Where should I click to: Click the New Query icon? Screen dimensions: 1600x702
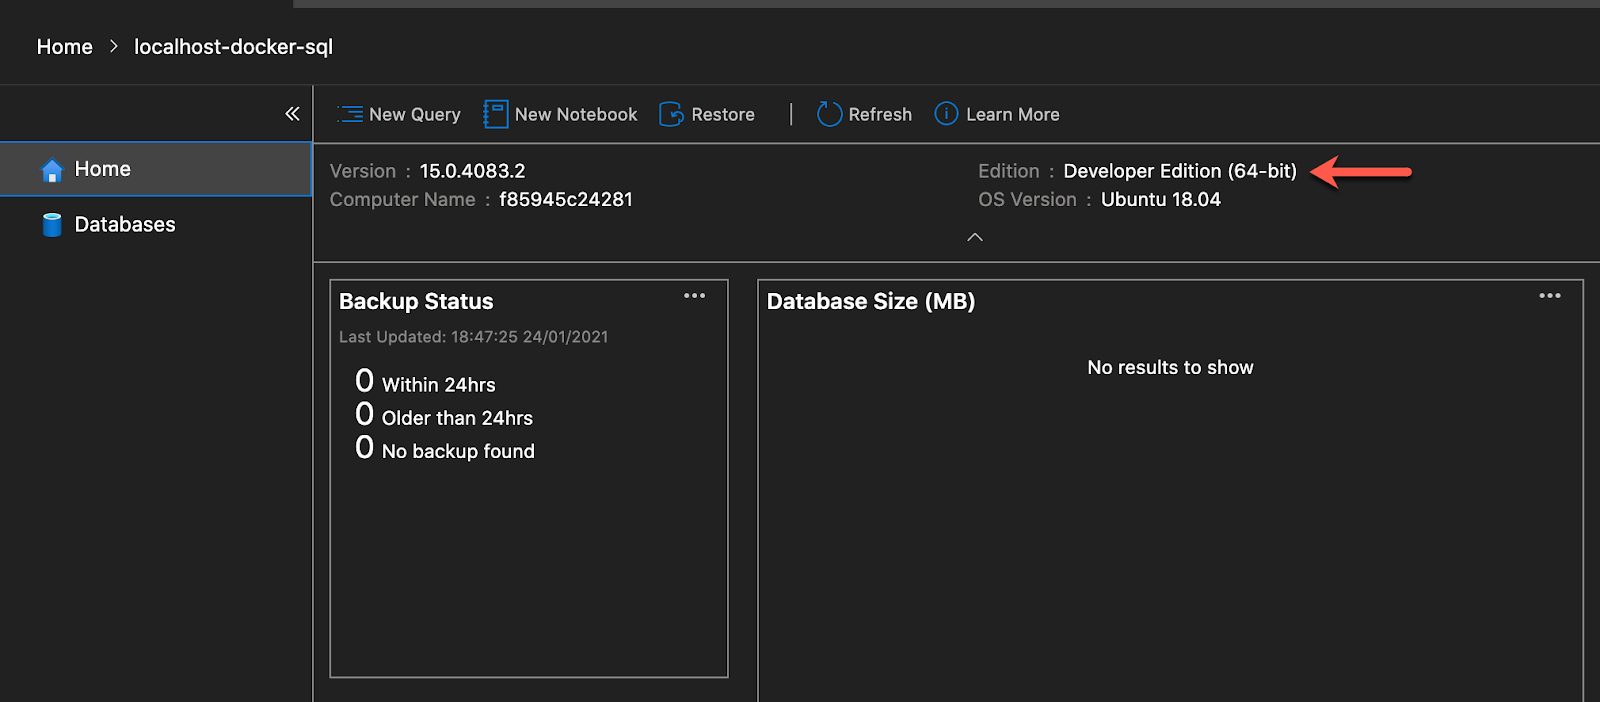point(350,114)
